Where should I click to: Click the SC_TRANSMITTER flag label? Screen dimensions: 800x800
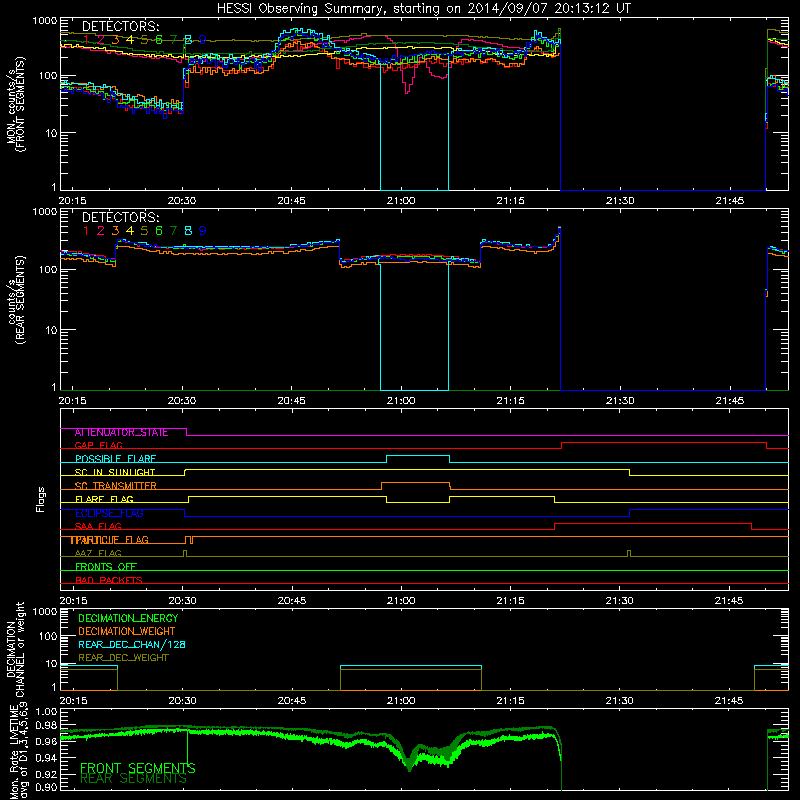tap(115, 486)
